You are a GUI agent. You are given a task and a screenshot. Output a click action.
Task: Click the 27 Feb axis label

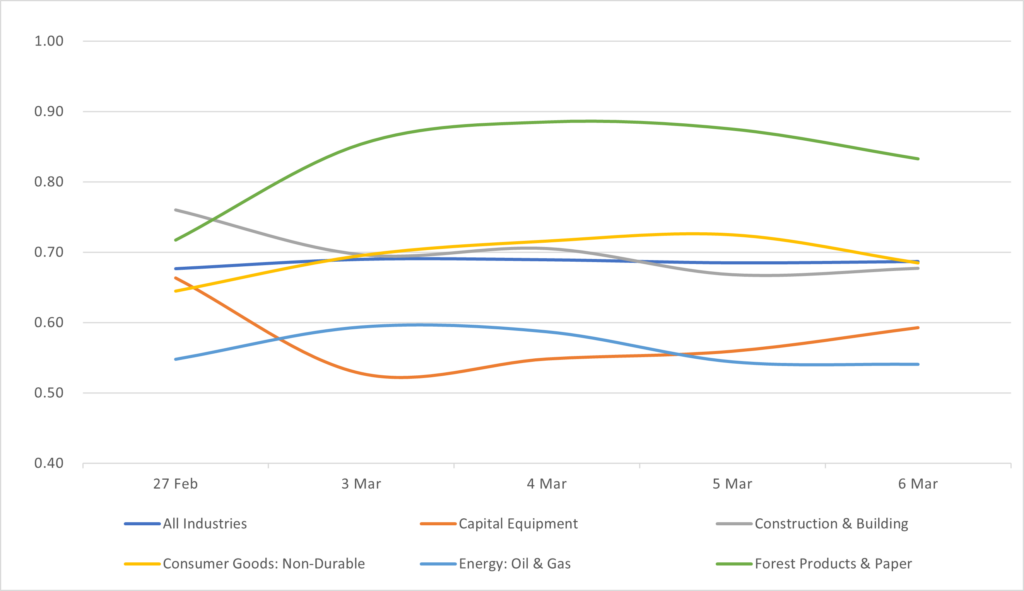175,484
